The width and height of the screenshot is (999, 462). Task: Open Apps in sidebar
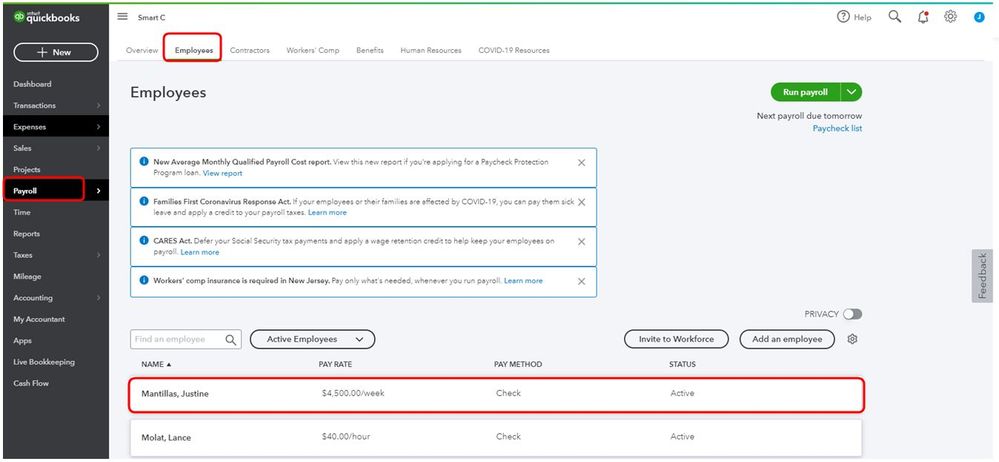click(x=22, y=341)
